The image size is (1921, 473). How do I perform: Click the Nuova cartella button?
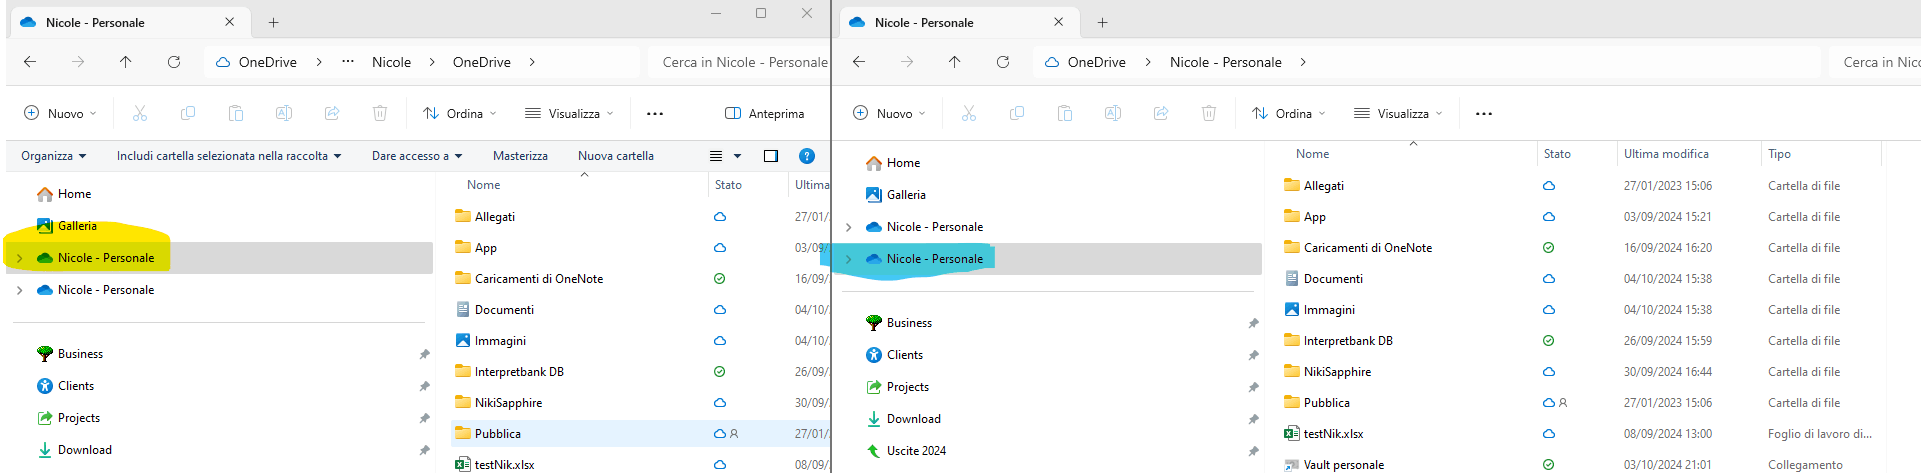click(616, 156)
